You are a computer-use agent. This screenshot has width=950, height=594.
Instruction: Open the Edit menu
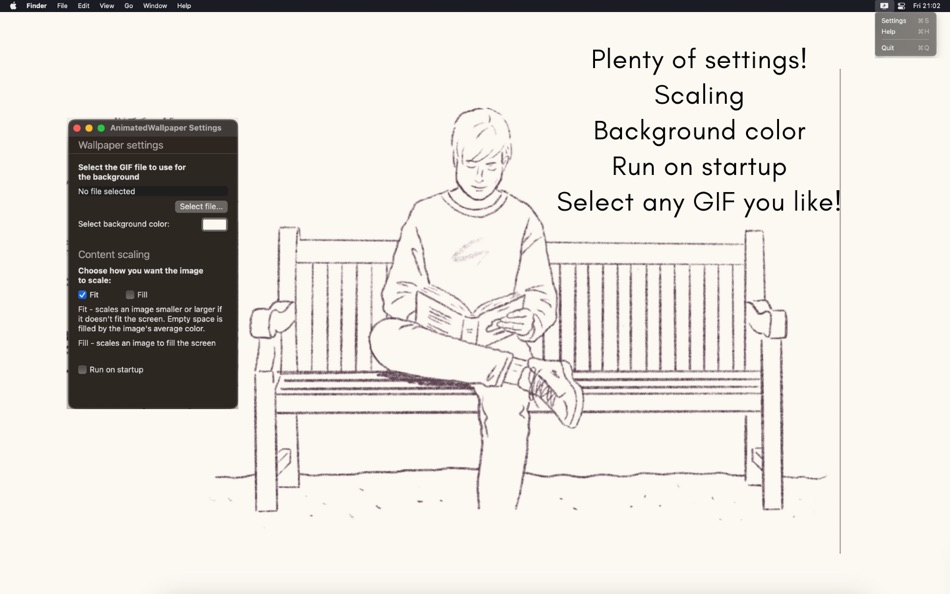coord(84,5)
